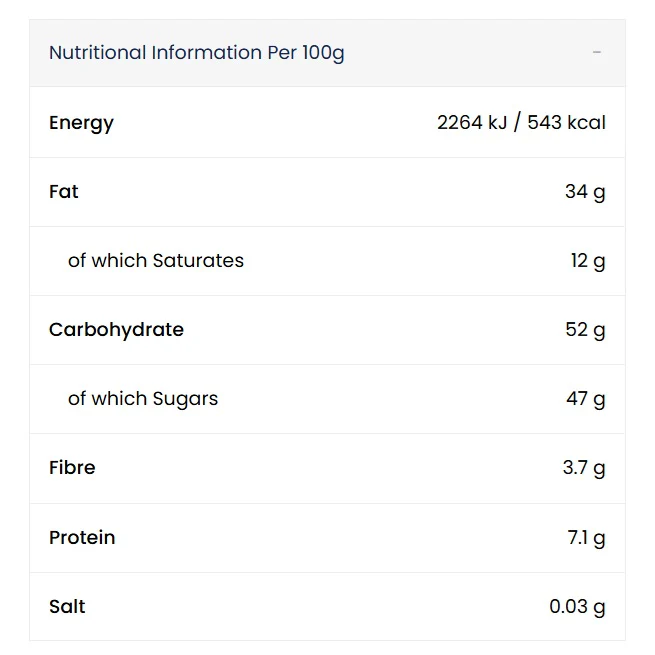This screenshot has height=655, width=655.
Task: Click the Nutritional Information Per 100g heading
Action: point(196,53)
